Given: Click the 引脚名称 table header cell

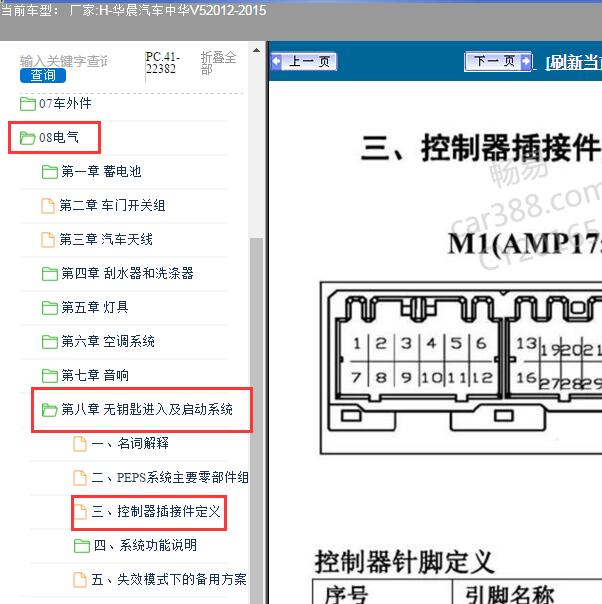Looking at the screenshot, I should (527, 591).
